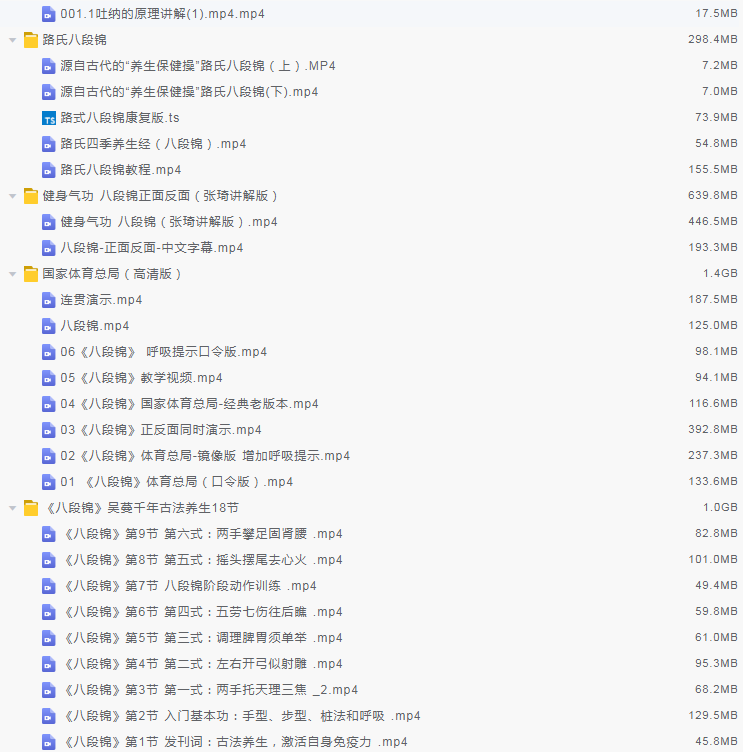Open 健身气功 八段锦（张琦讲解版）.mp4

pyautogui.click(x=168, y=222)
